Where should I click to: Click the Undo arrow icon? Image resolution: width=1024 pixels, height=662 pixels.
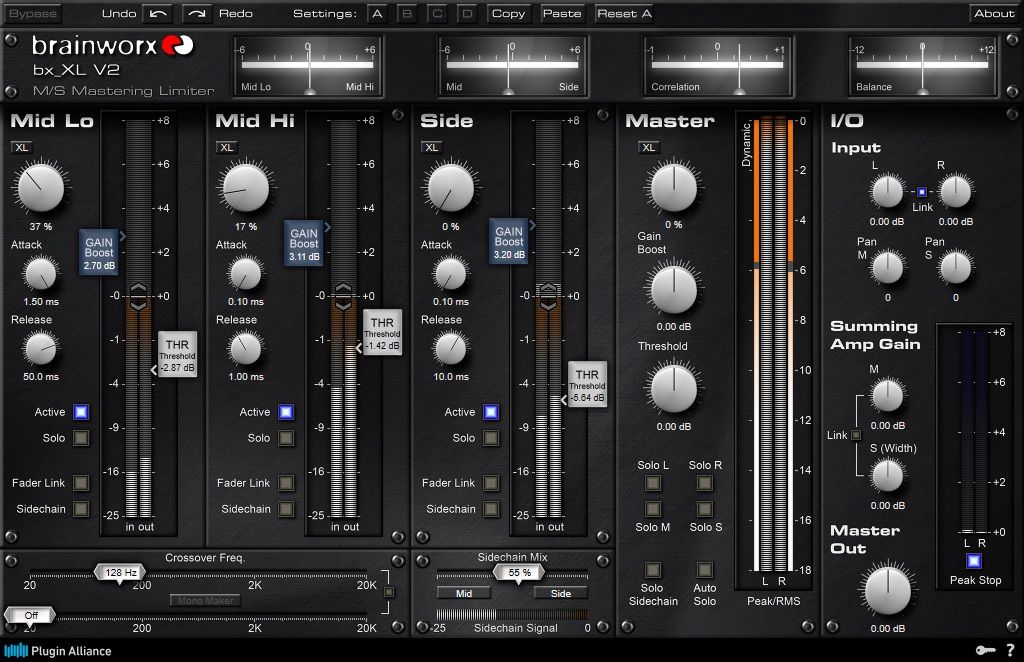[x=157, y=14]
